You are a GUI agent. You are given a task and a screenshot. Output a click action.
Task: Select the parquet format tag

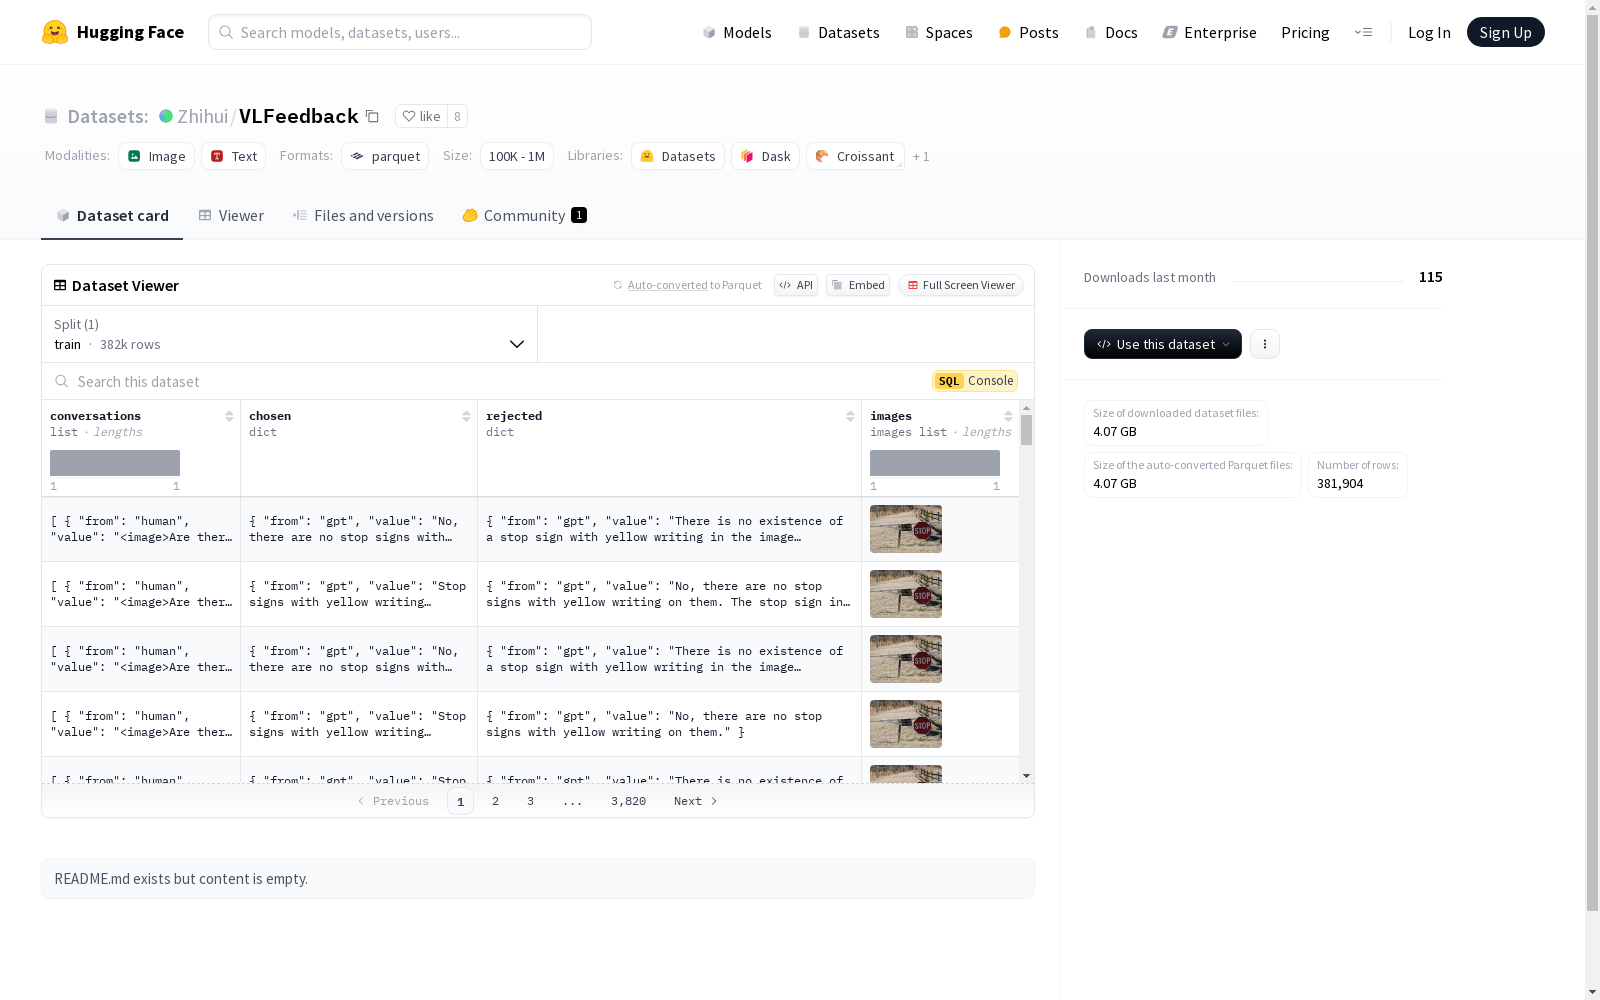(x=385, y=156)
